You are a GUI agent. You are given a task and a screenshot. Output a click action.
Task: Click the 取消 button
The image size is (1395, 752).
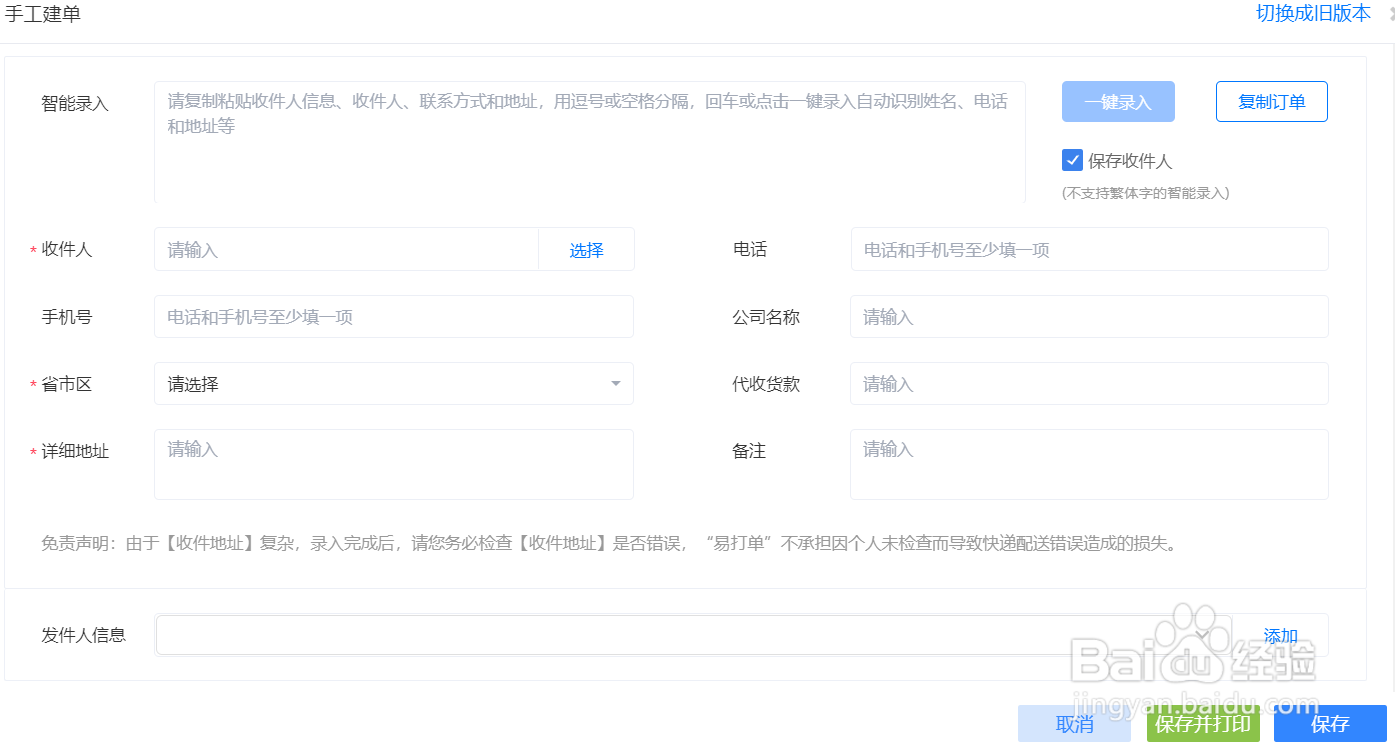click(1074, 723)
